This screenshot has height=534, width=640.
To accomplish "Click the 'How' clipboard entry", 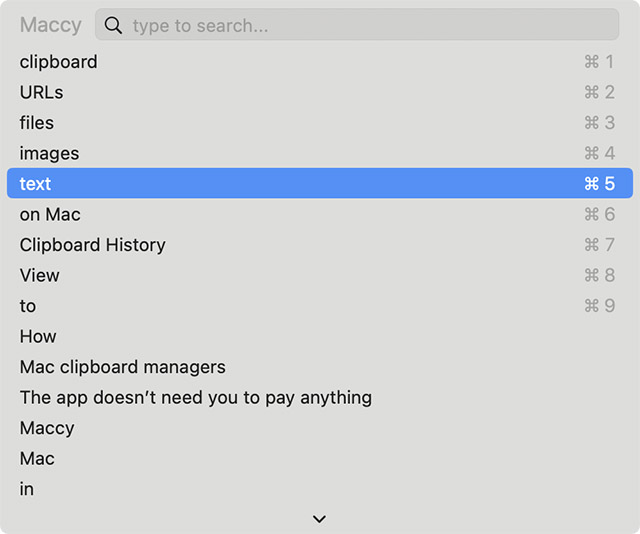I will pyautogui.click(x=38, y=337).
